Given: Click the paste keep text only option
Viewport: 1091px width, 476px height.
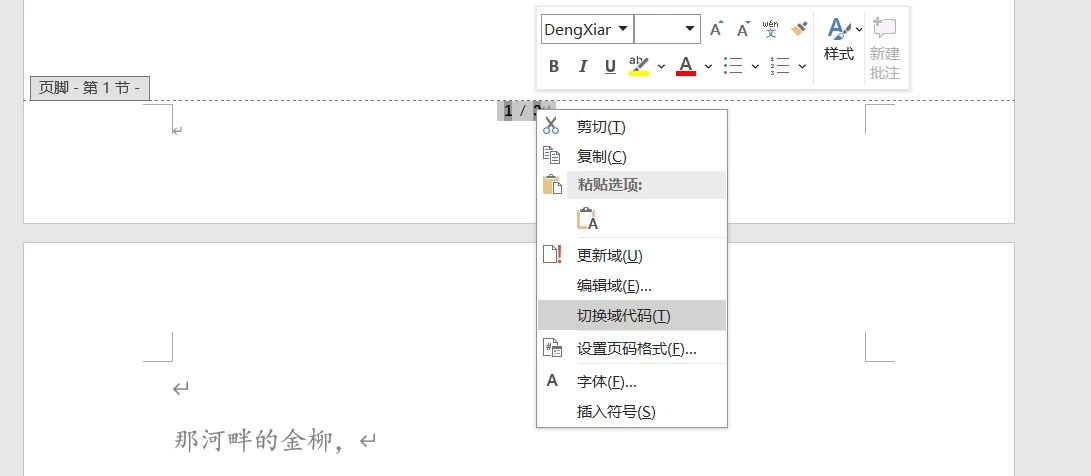Looking at the screenshot, I should coord(587,219).
